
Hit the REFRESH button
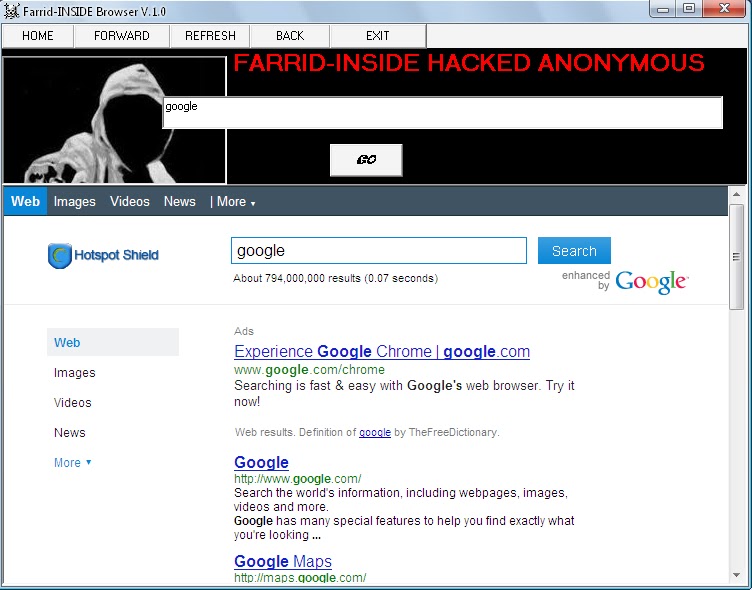click(210, 36)
